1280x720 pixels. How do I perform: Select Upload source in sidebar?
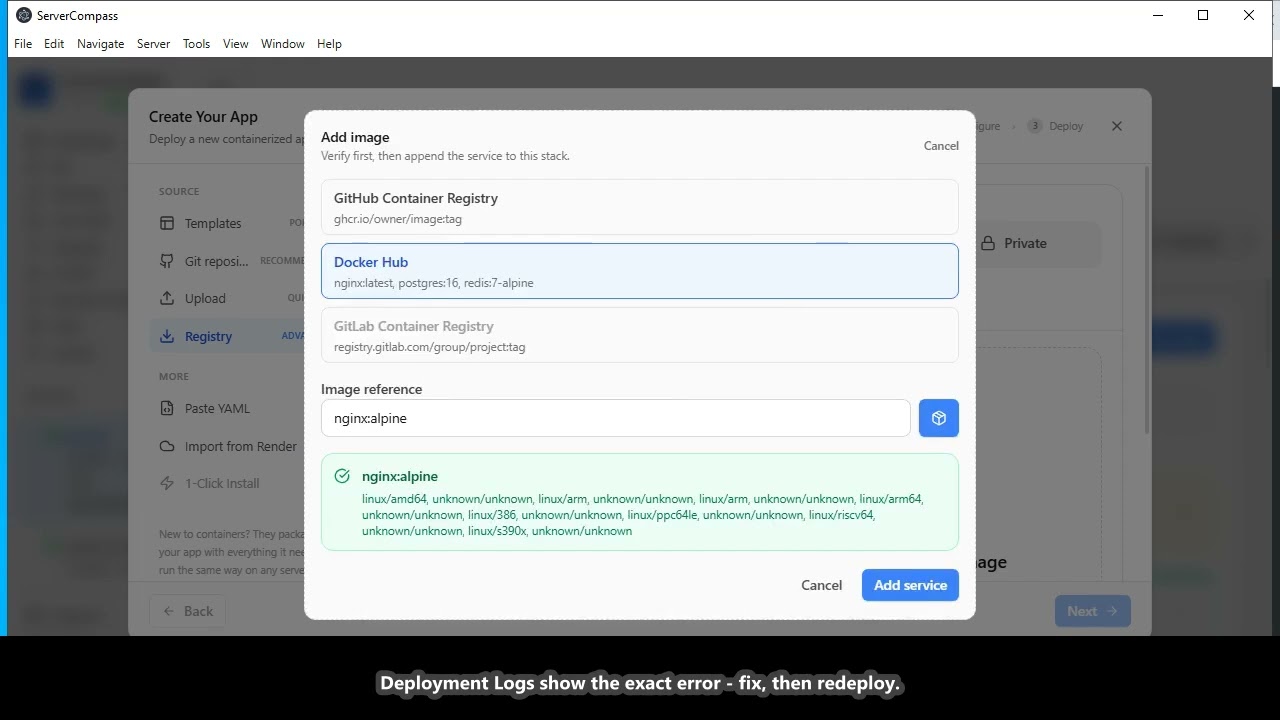click(x=228, y=298)
